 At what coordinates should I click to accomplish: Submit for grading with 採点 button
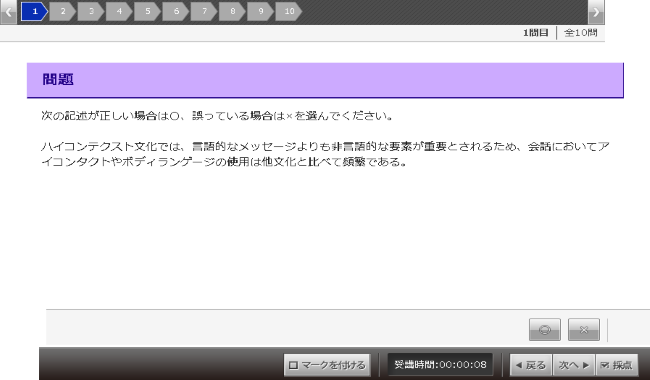click(x=617, y=365)
